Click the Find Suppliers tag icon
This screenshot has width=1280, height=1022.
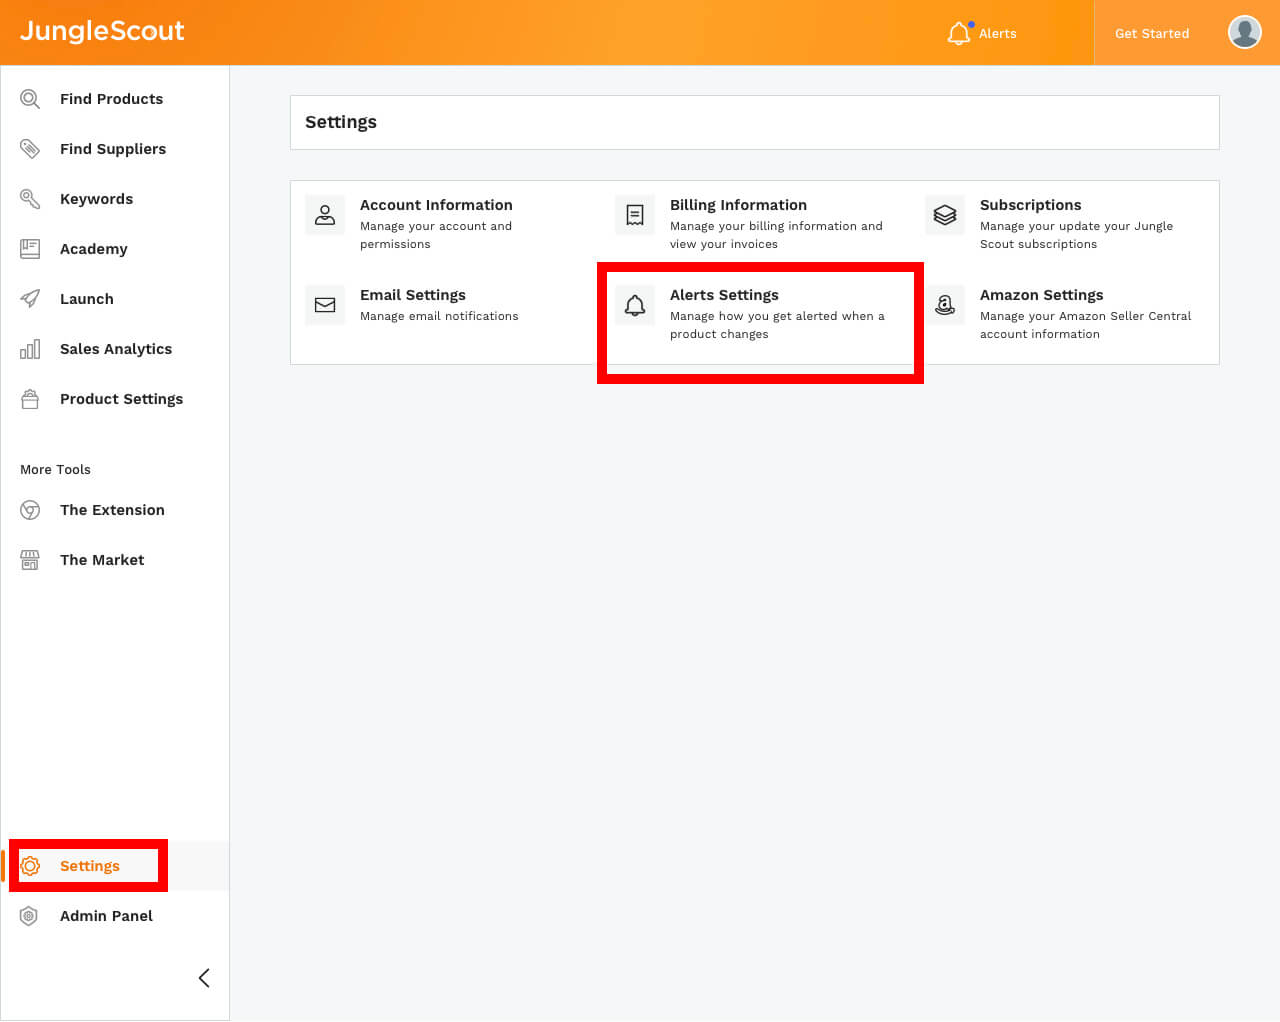click(x=30, y=149)
